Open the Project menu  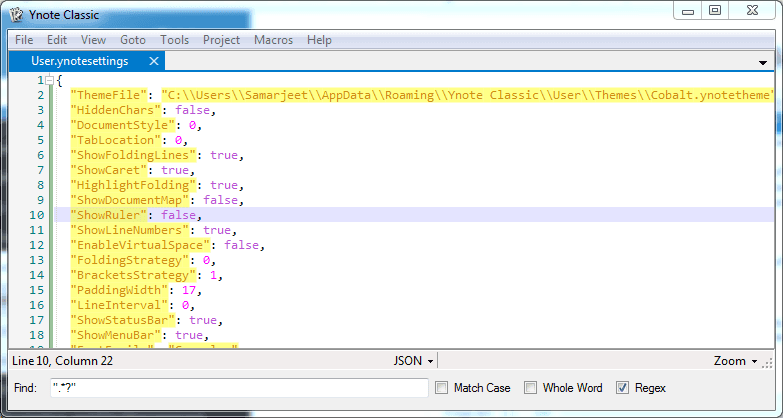221,40
